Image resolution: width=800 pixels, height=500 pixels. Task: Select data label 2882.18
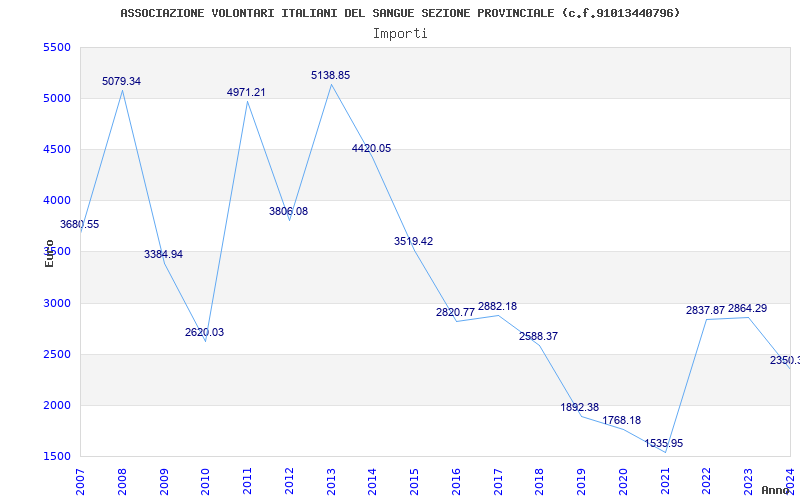(x=497, y=307)
